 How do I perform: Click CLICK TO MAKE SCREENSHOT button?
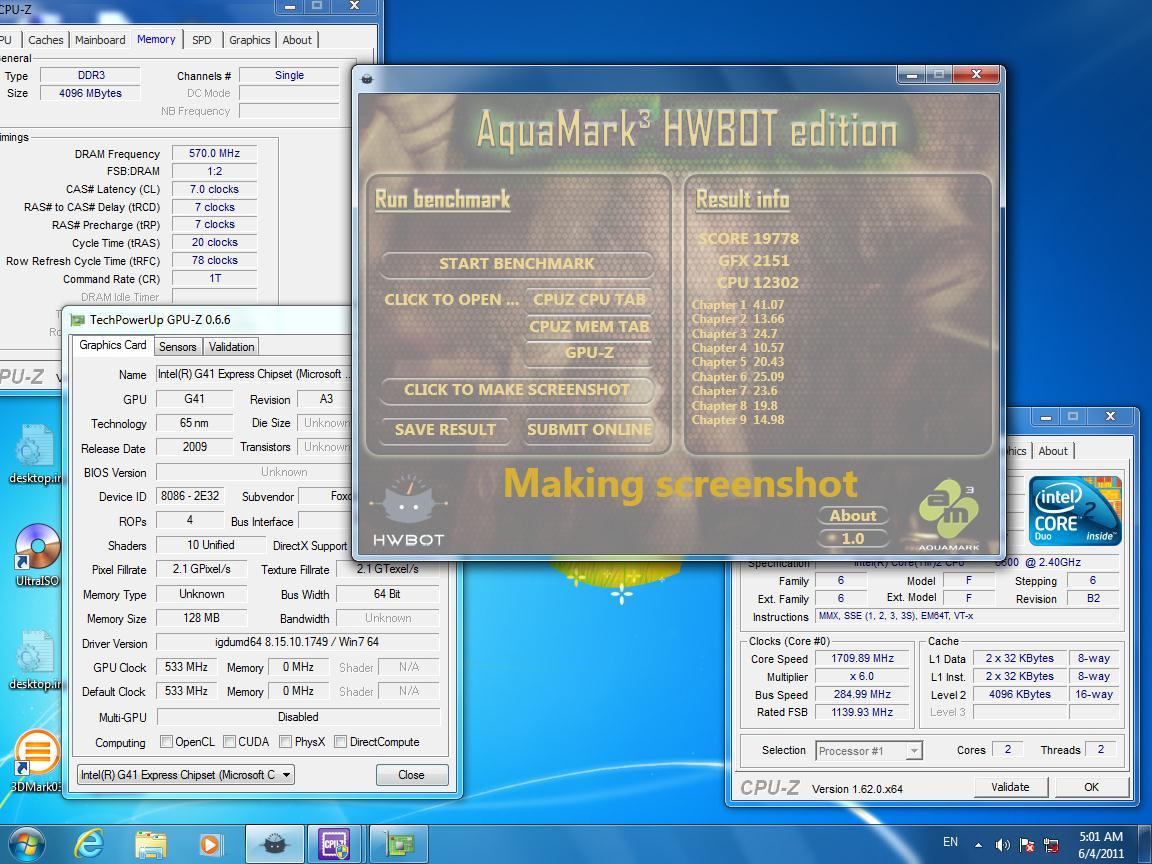tap(516, 390)
